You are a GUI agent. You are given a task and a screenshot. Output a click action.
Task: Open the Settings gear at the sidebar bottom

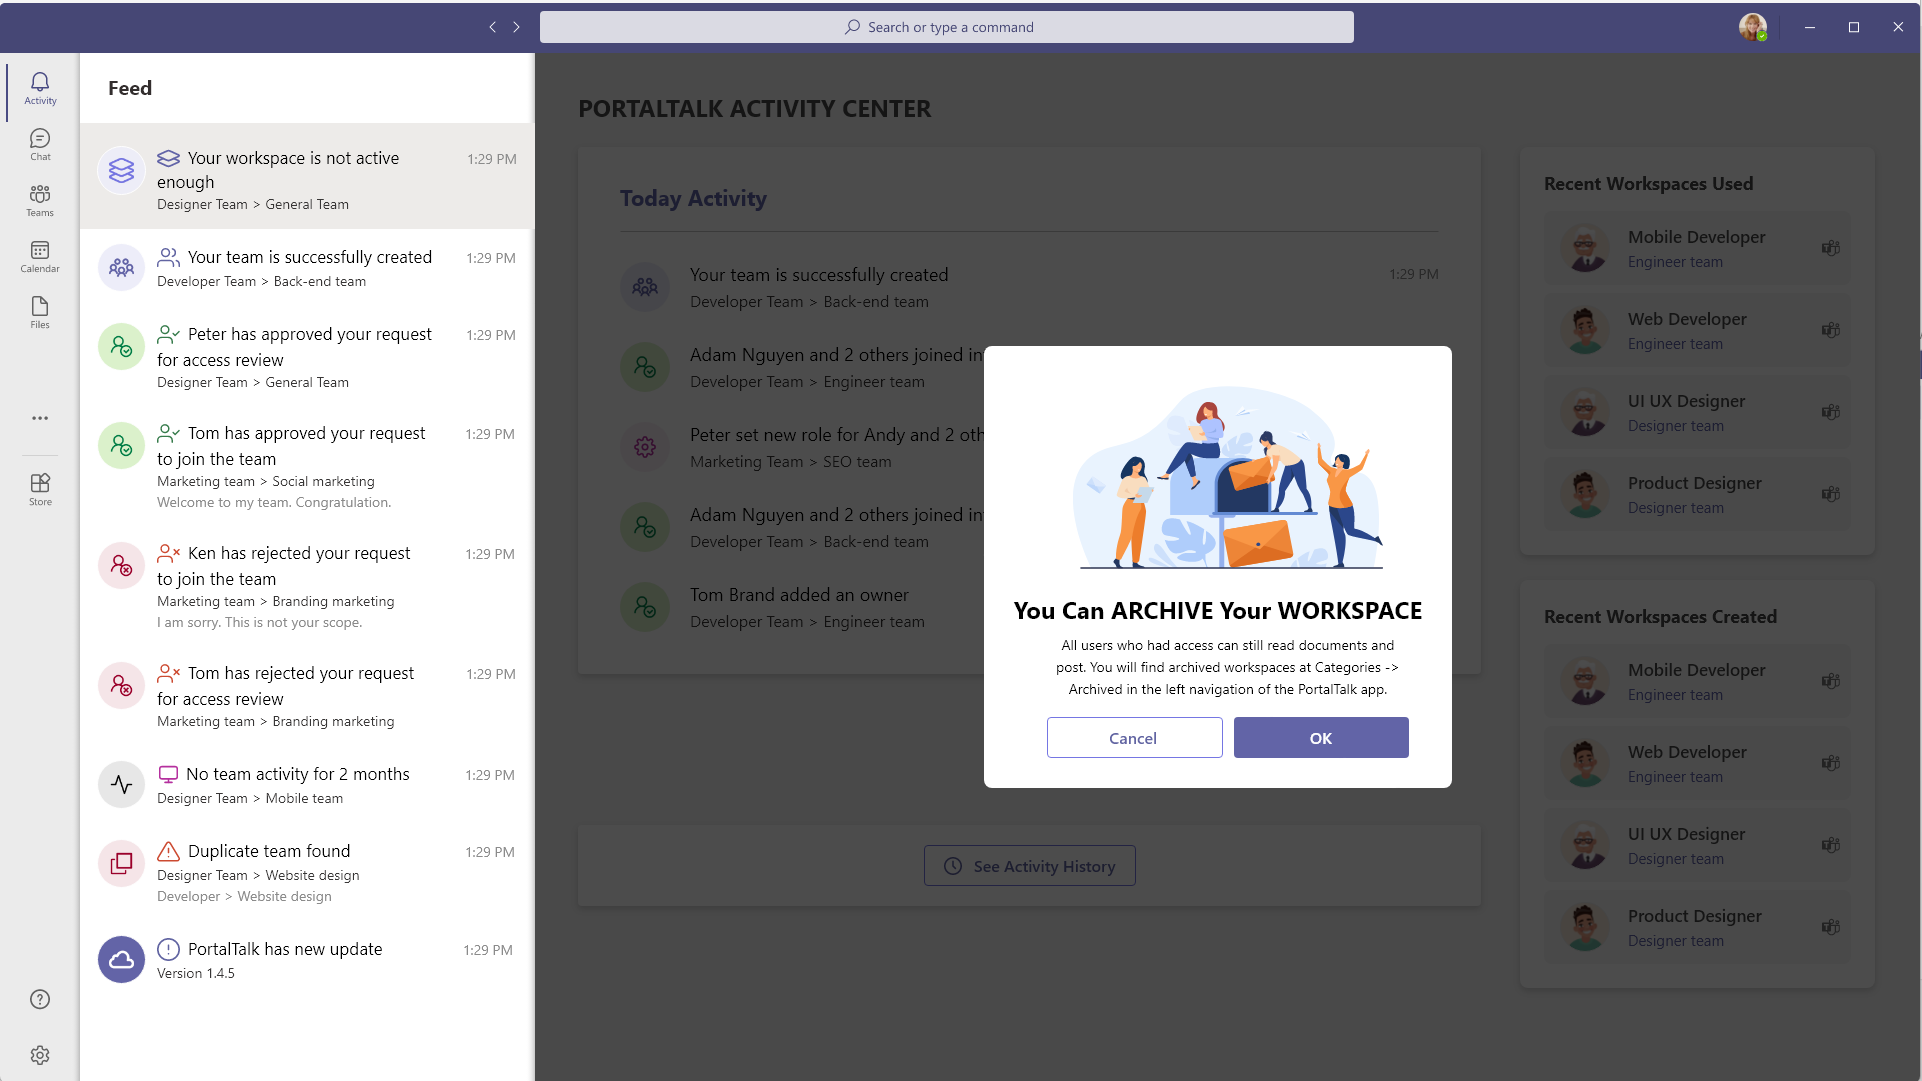click(40, 1055)
